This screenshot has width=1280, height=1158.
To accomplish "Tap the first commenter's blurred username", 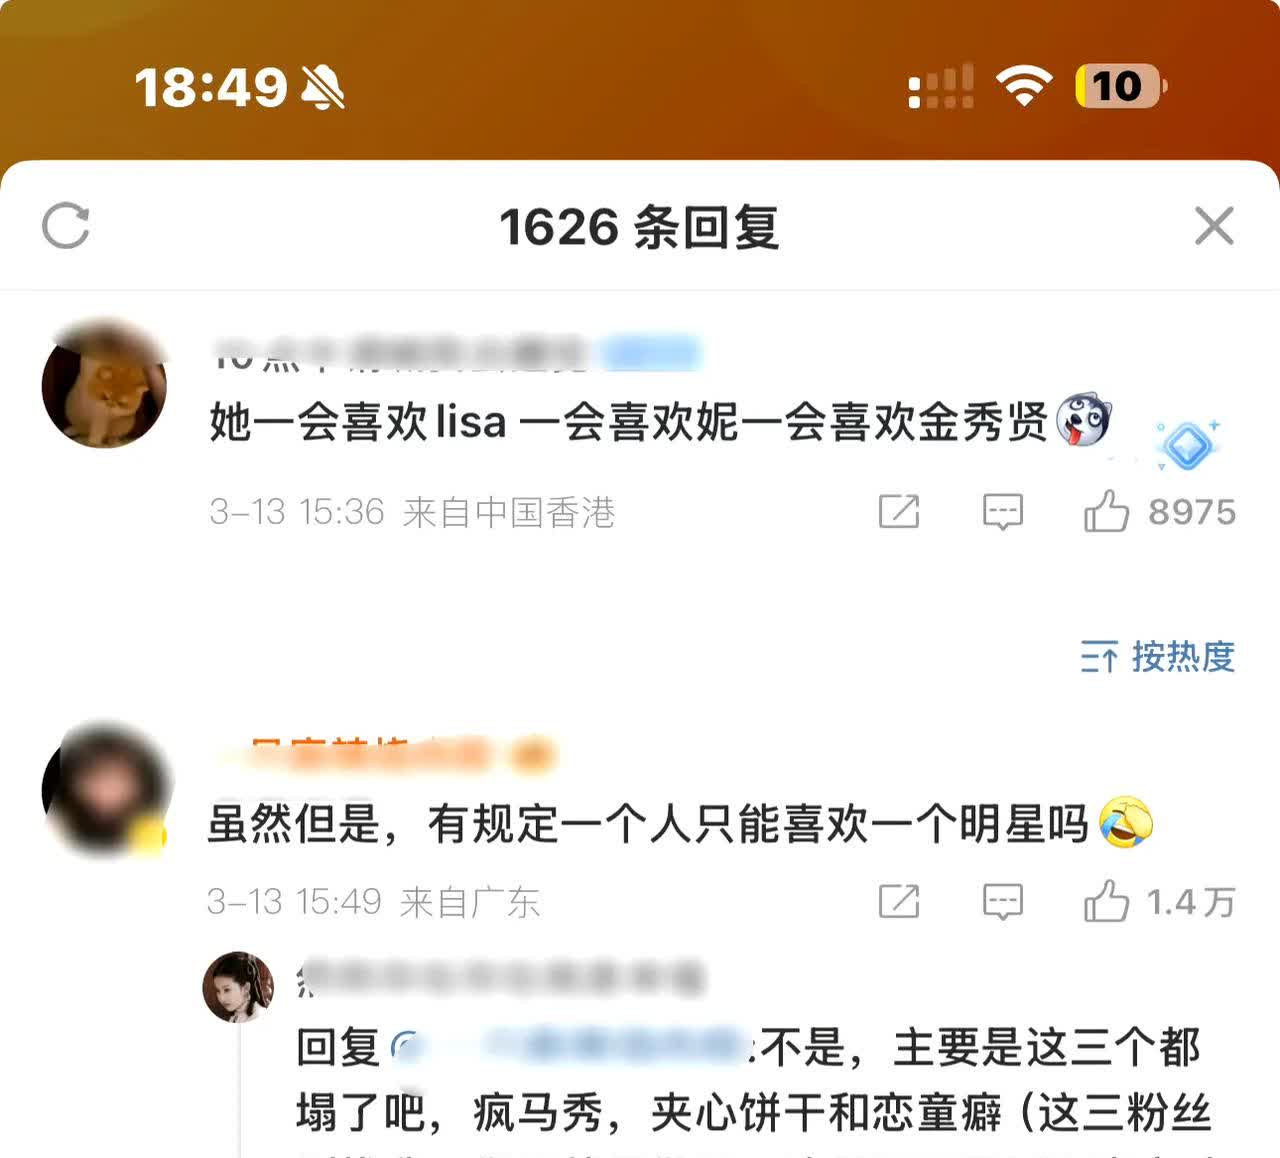I will 456,354.
